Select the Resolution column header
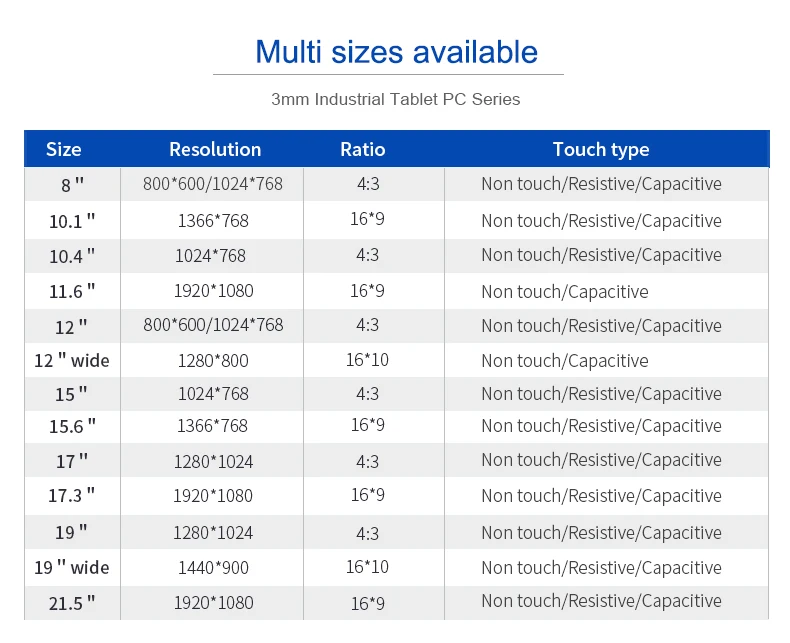Image resolution: width=790 pixels, height=643 pixels. (x=215, y=149)
